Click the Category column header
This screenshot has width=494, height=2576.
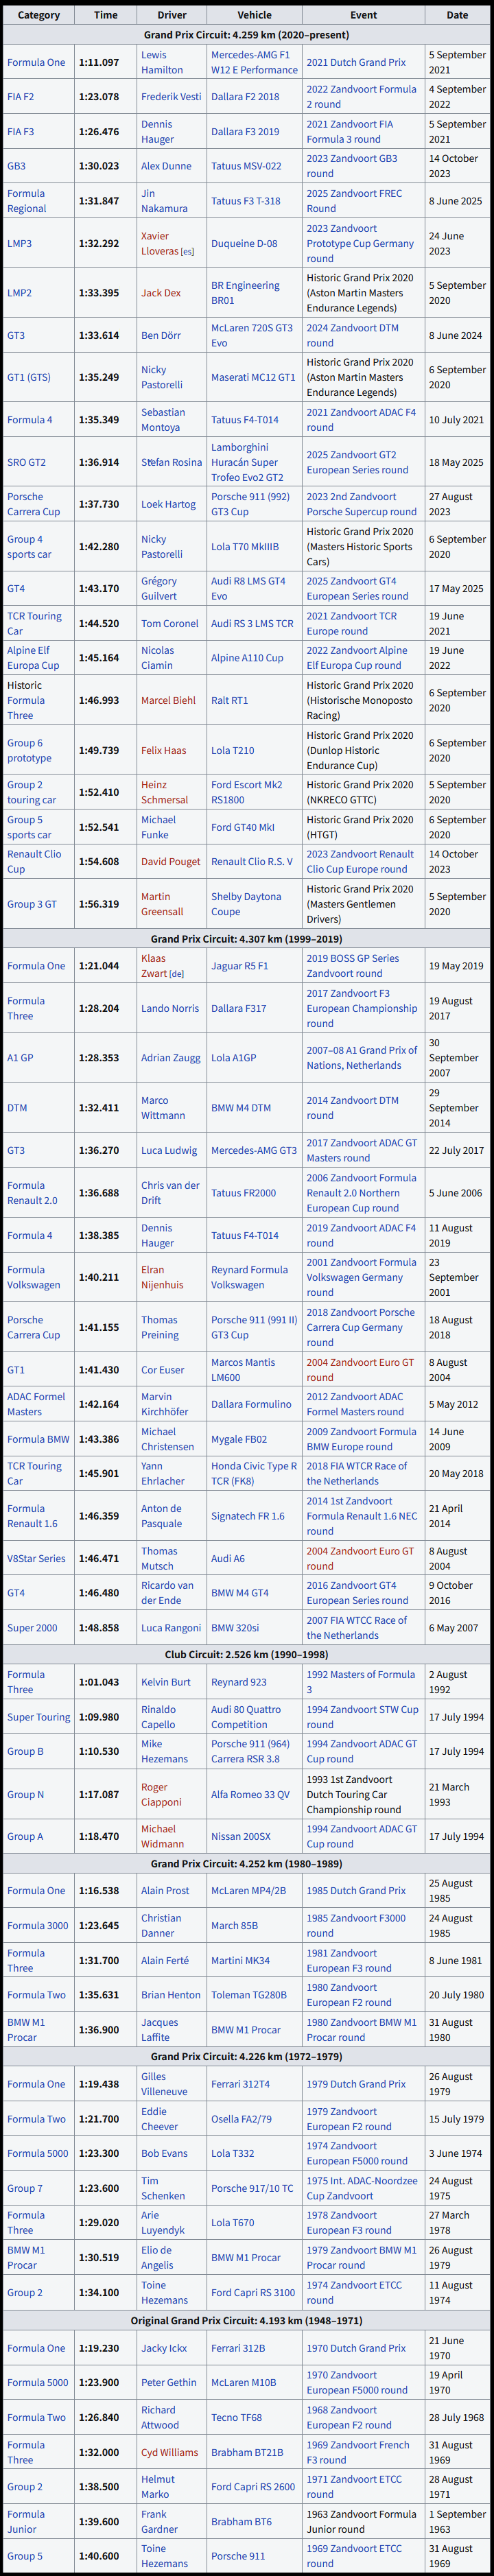click(x=39, y=15)
